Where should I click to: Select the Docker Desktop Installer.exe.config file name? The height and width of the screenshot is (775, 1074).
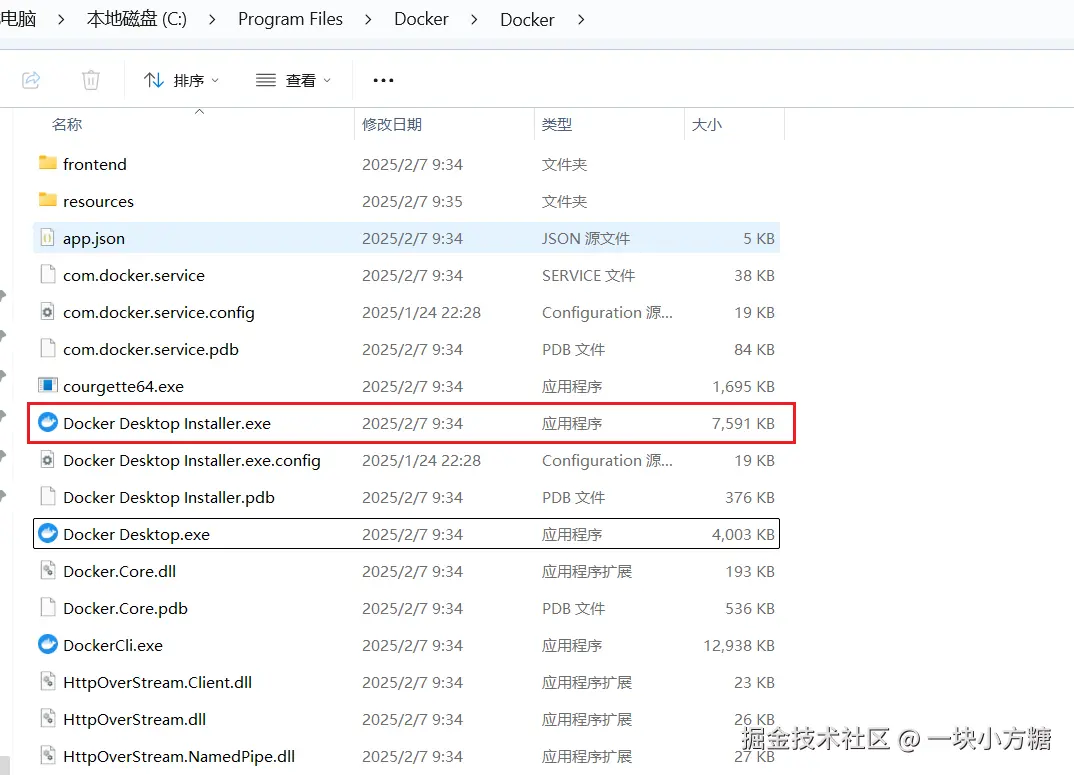[192, 460]
